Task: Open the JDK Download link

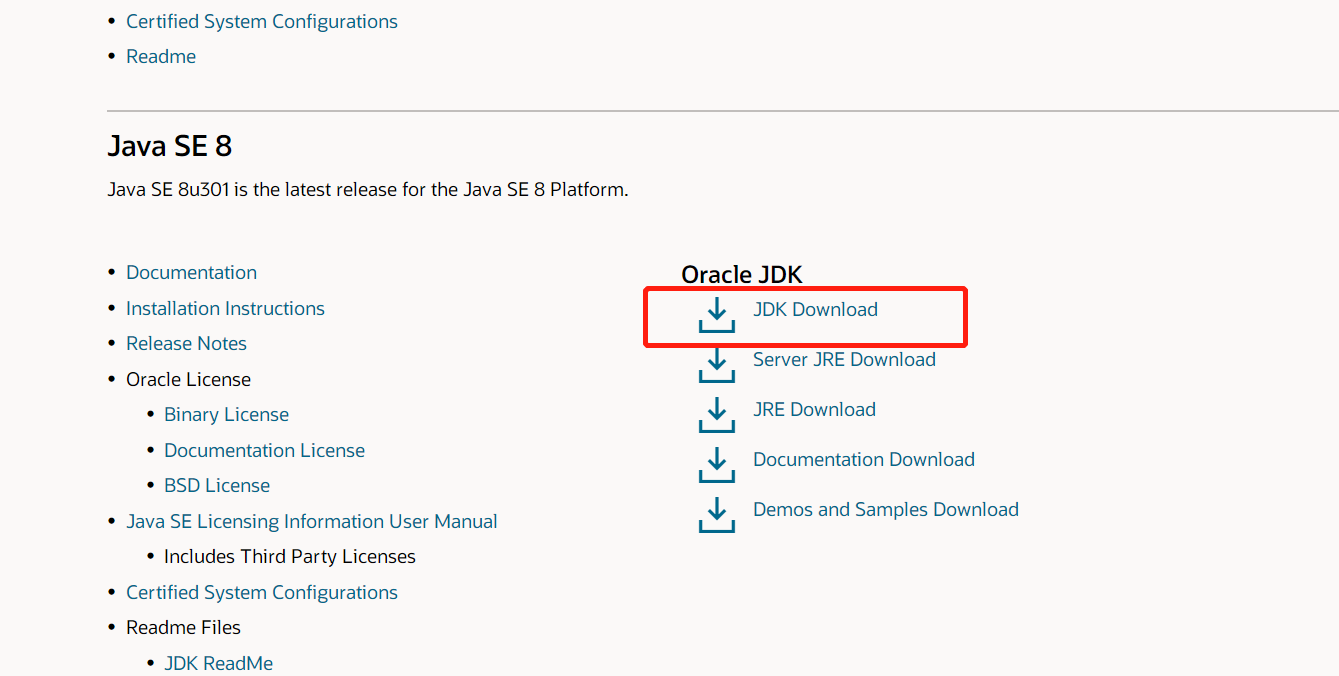Action: click(x=815, y=309)
